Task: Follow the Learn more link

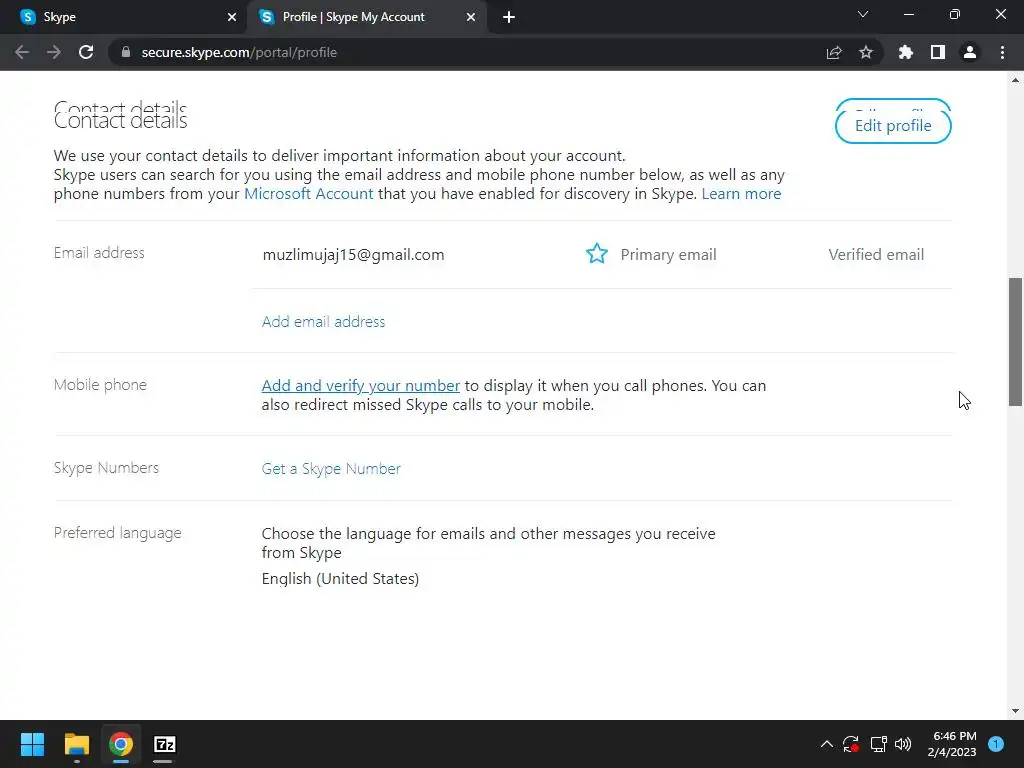Action: 741,194
